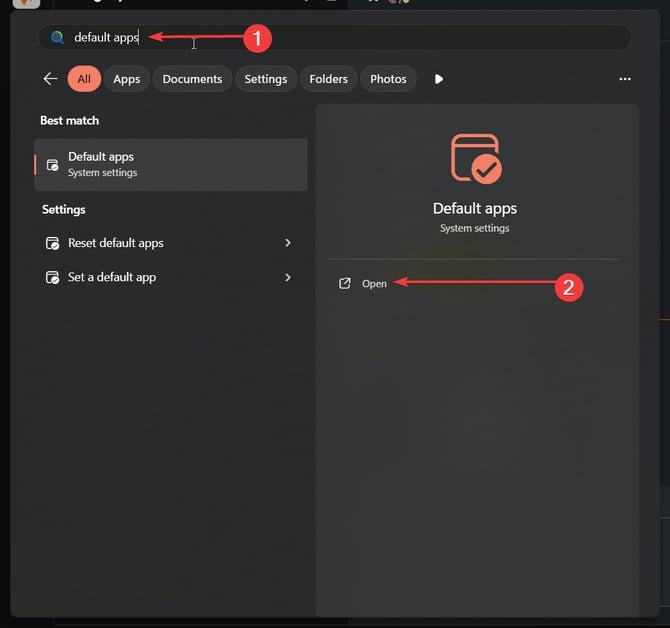
Task: Click the Reset default apps settings icon
Action: (x=53, y=243)
